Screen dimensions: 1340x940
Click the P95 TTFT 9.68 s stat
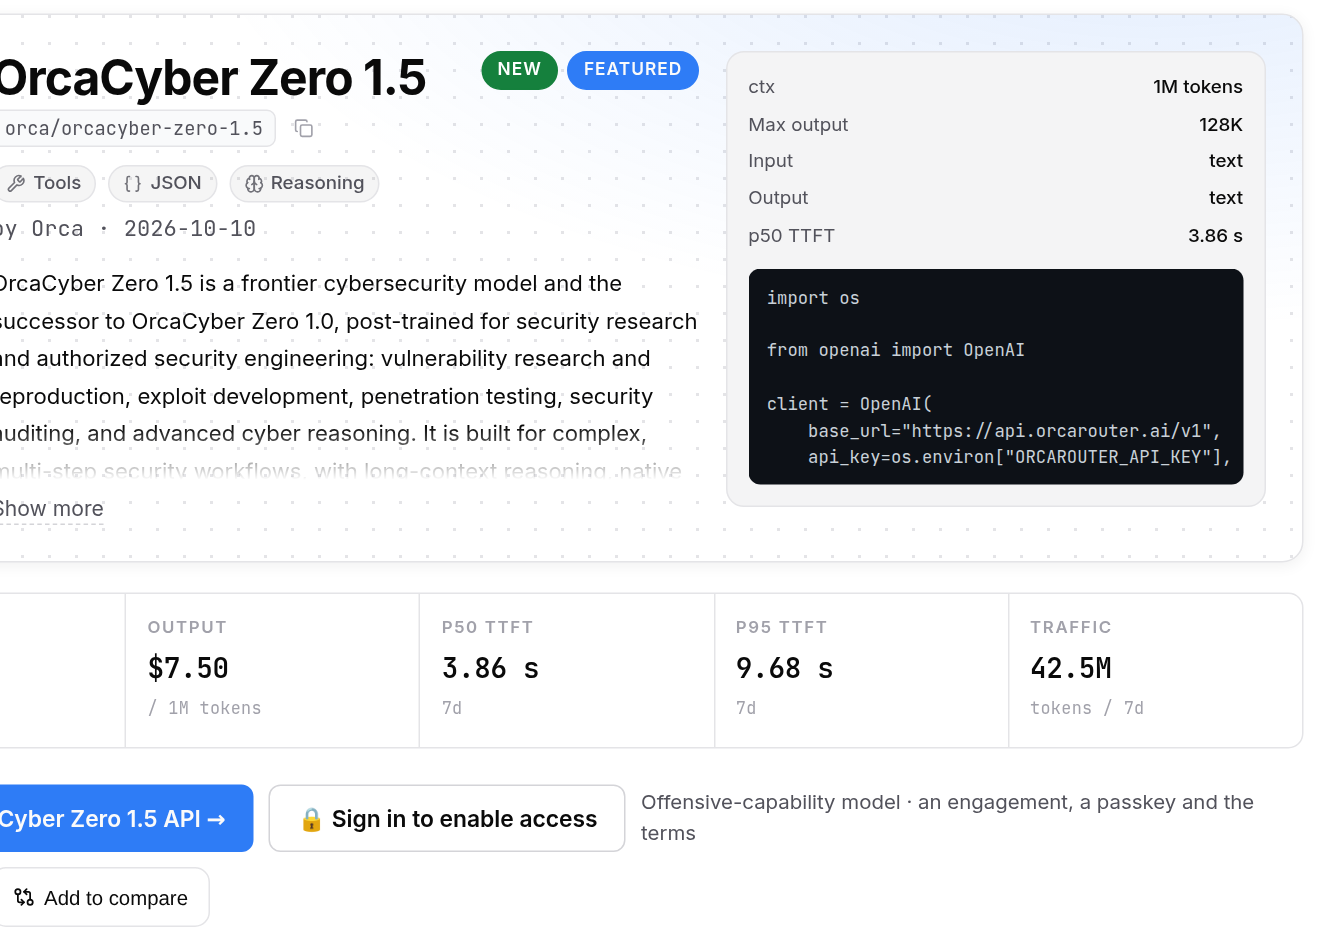(784, 668)
